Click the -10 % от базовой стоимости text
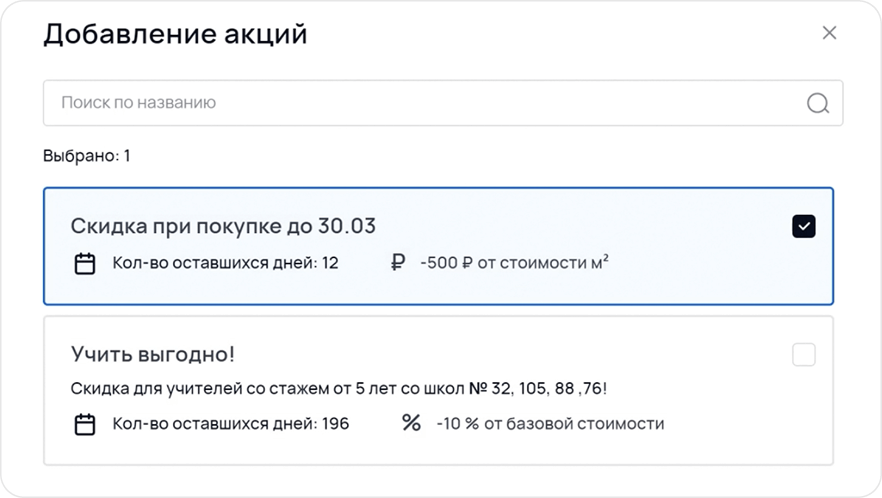 tap(550, 424)
